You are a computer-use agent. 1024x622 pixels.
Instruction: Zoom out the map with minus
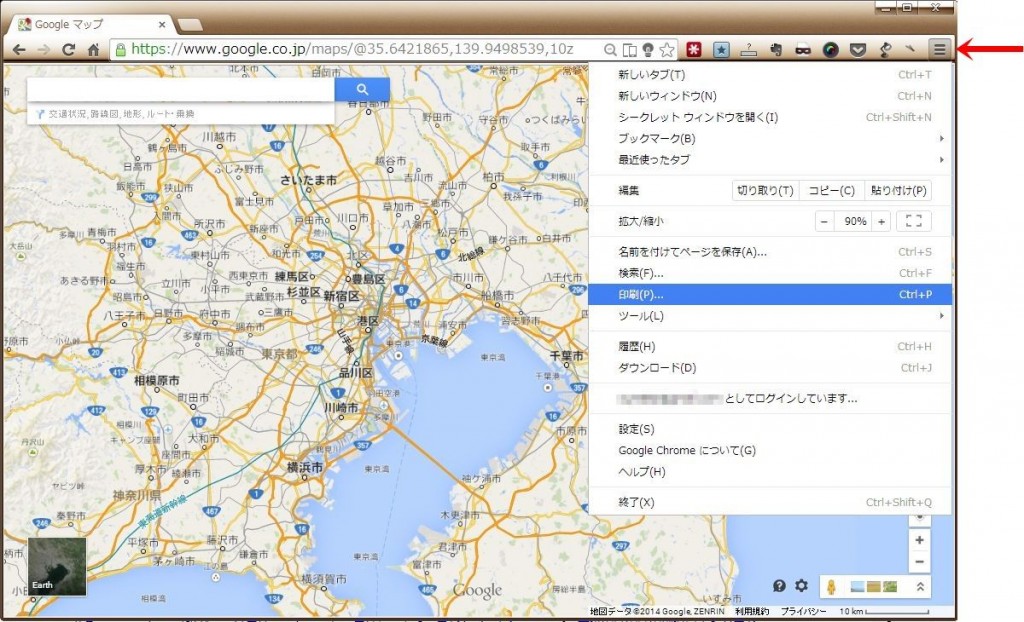tap(920, 562)
